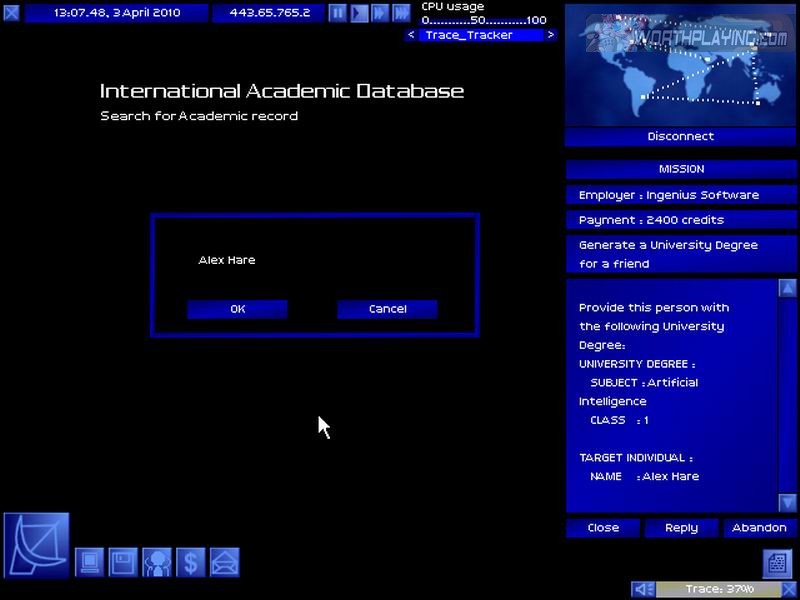Open the agent status person icon

coord(157,562)
